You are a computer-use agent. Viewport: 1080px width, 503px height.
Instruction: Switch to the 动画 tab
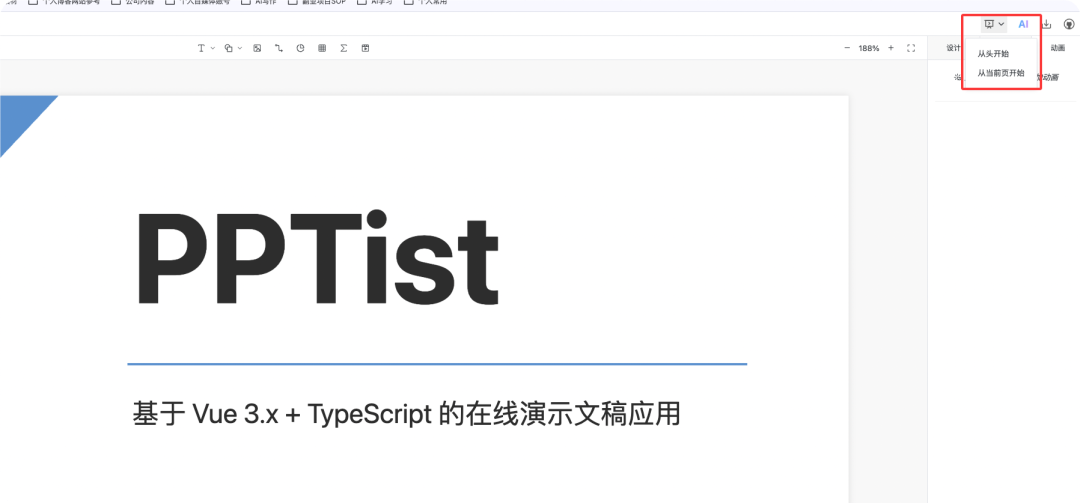(1057, 48)
